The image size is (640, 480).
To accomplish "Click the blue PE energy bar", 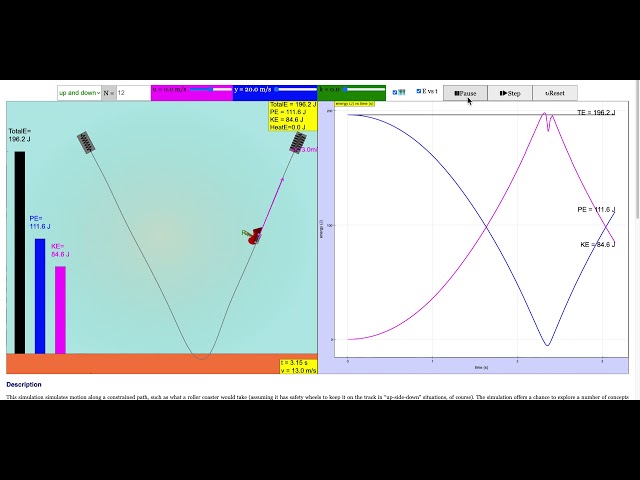I will point(40,296).
